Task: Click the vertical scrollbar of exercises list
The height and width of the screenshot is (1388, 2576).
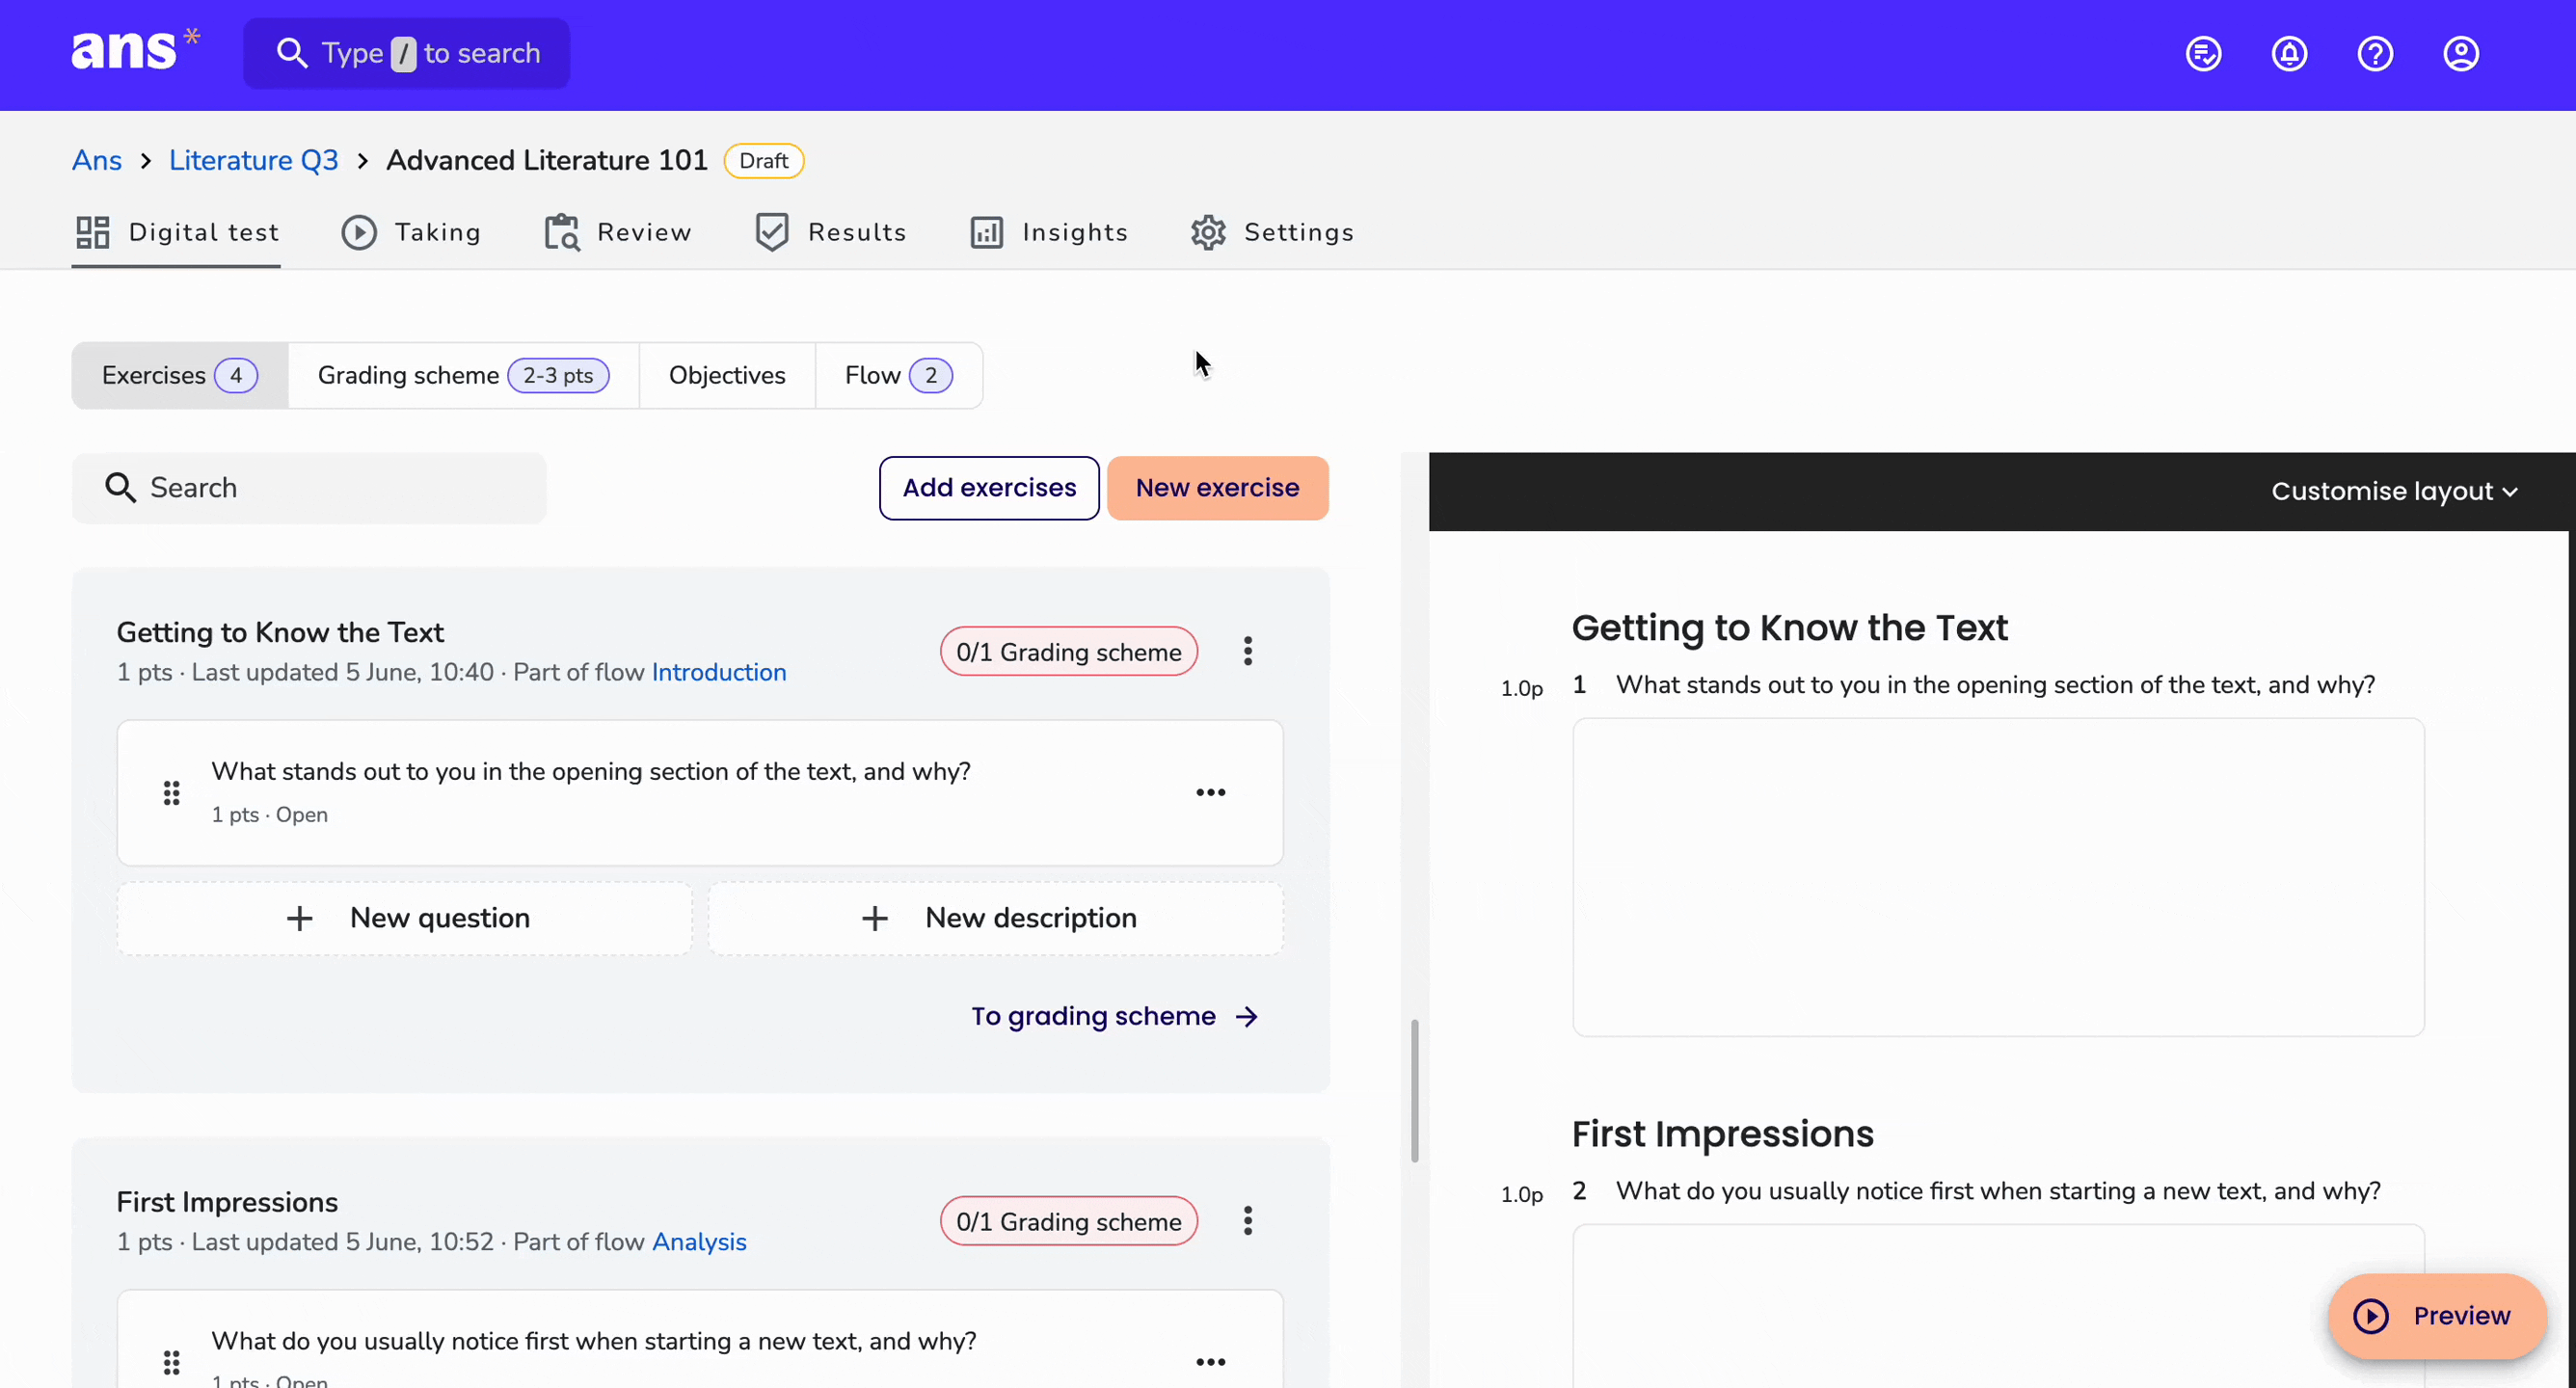Action: (1414, 1091)
